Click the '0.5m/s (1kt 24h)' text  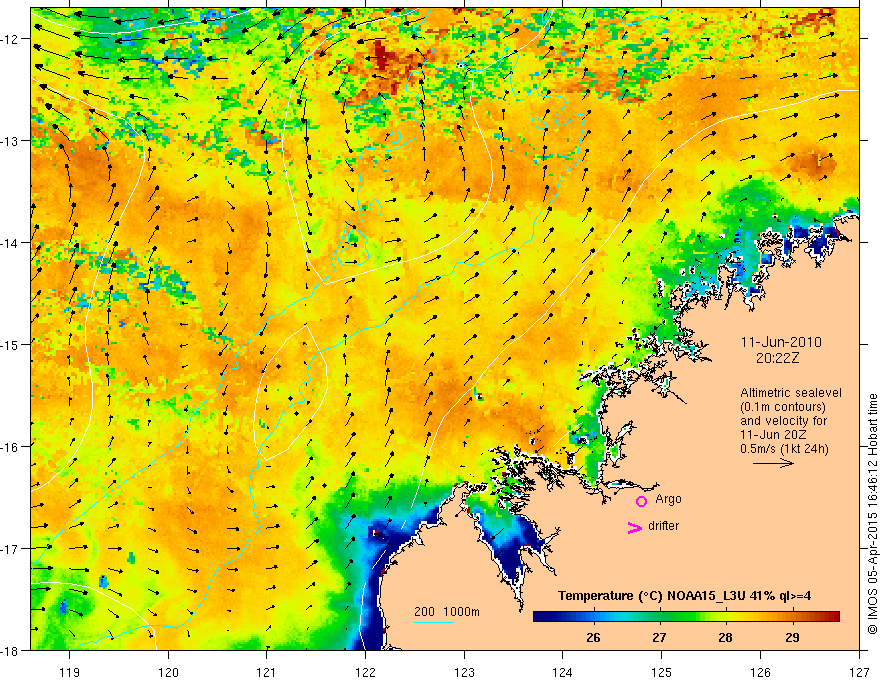[784, 449]
